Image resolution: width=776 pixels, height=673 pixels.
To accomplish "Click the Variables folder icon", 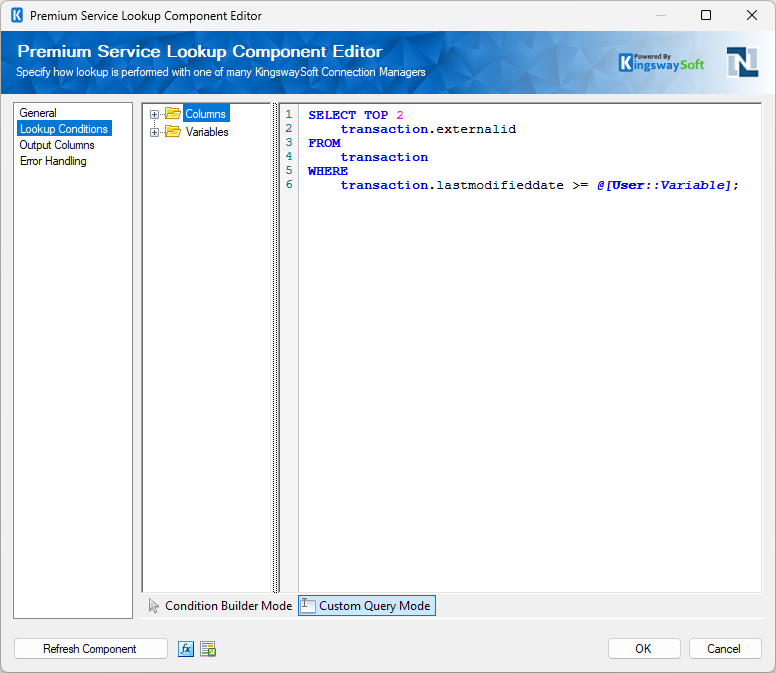I will pos(173,132).
